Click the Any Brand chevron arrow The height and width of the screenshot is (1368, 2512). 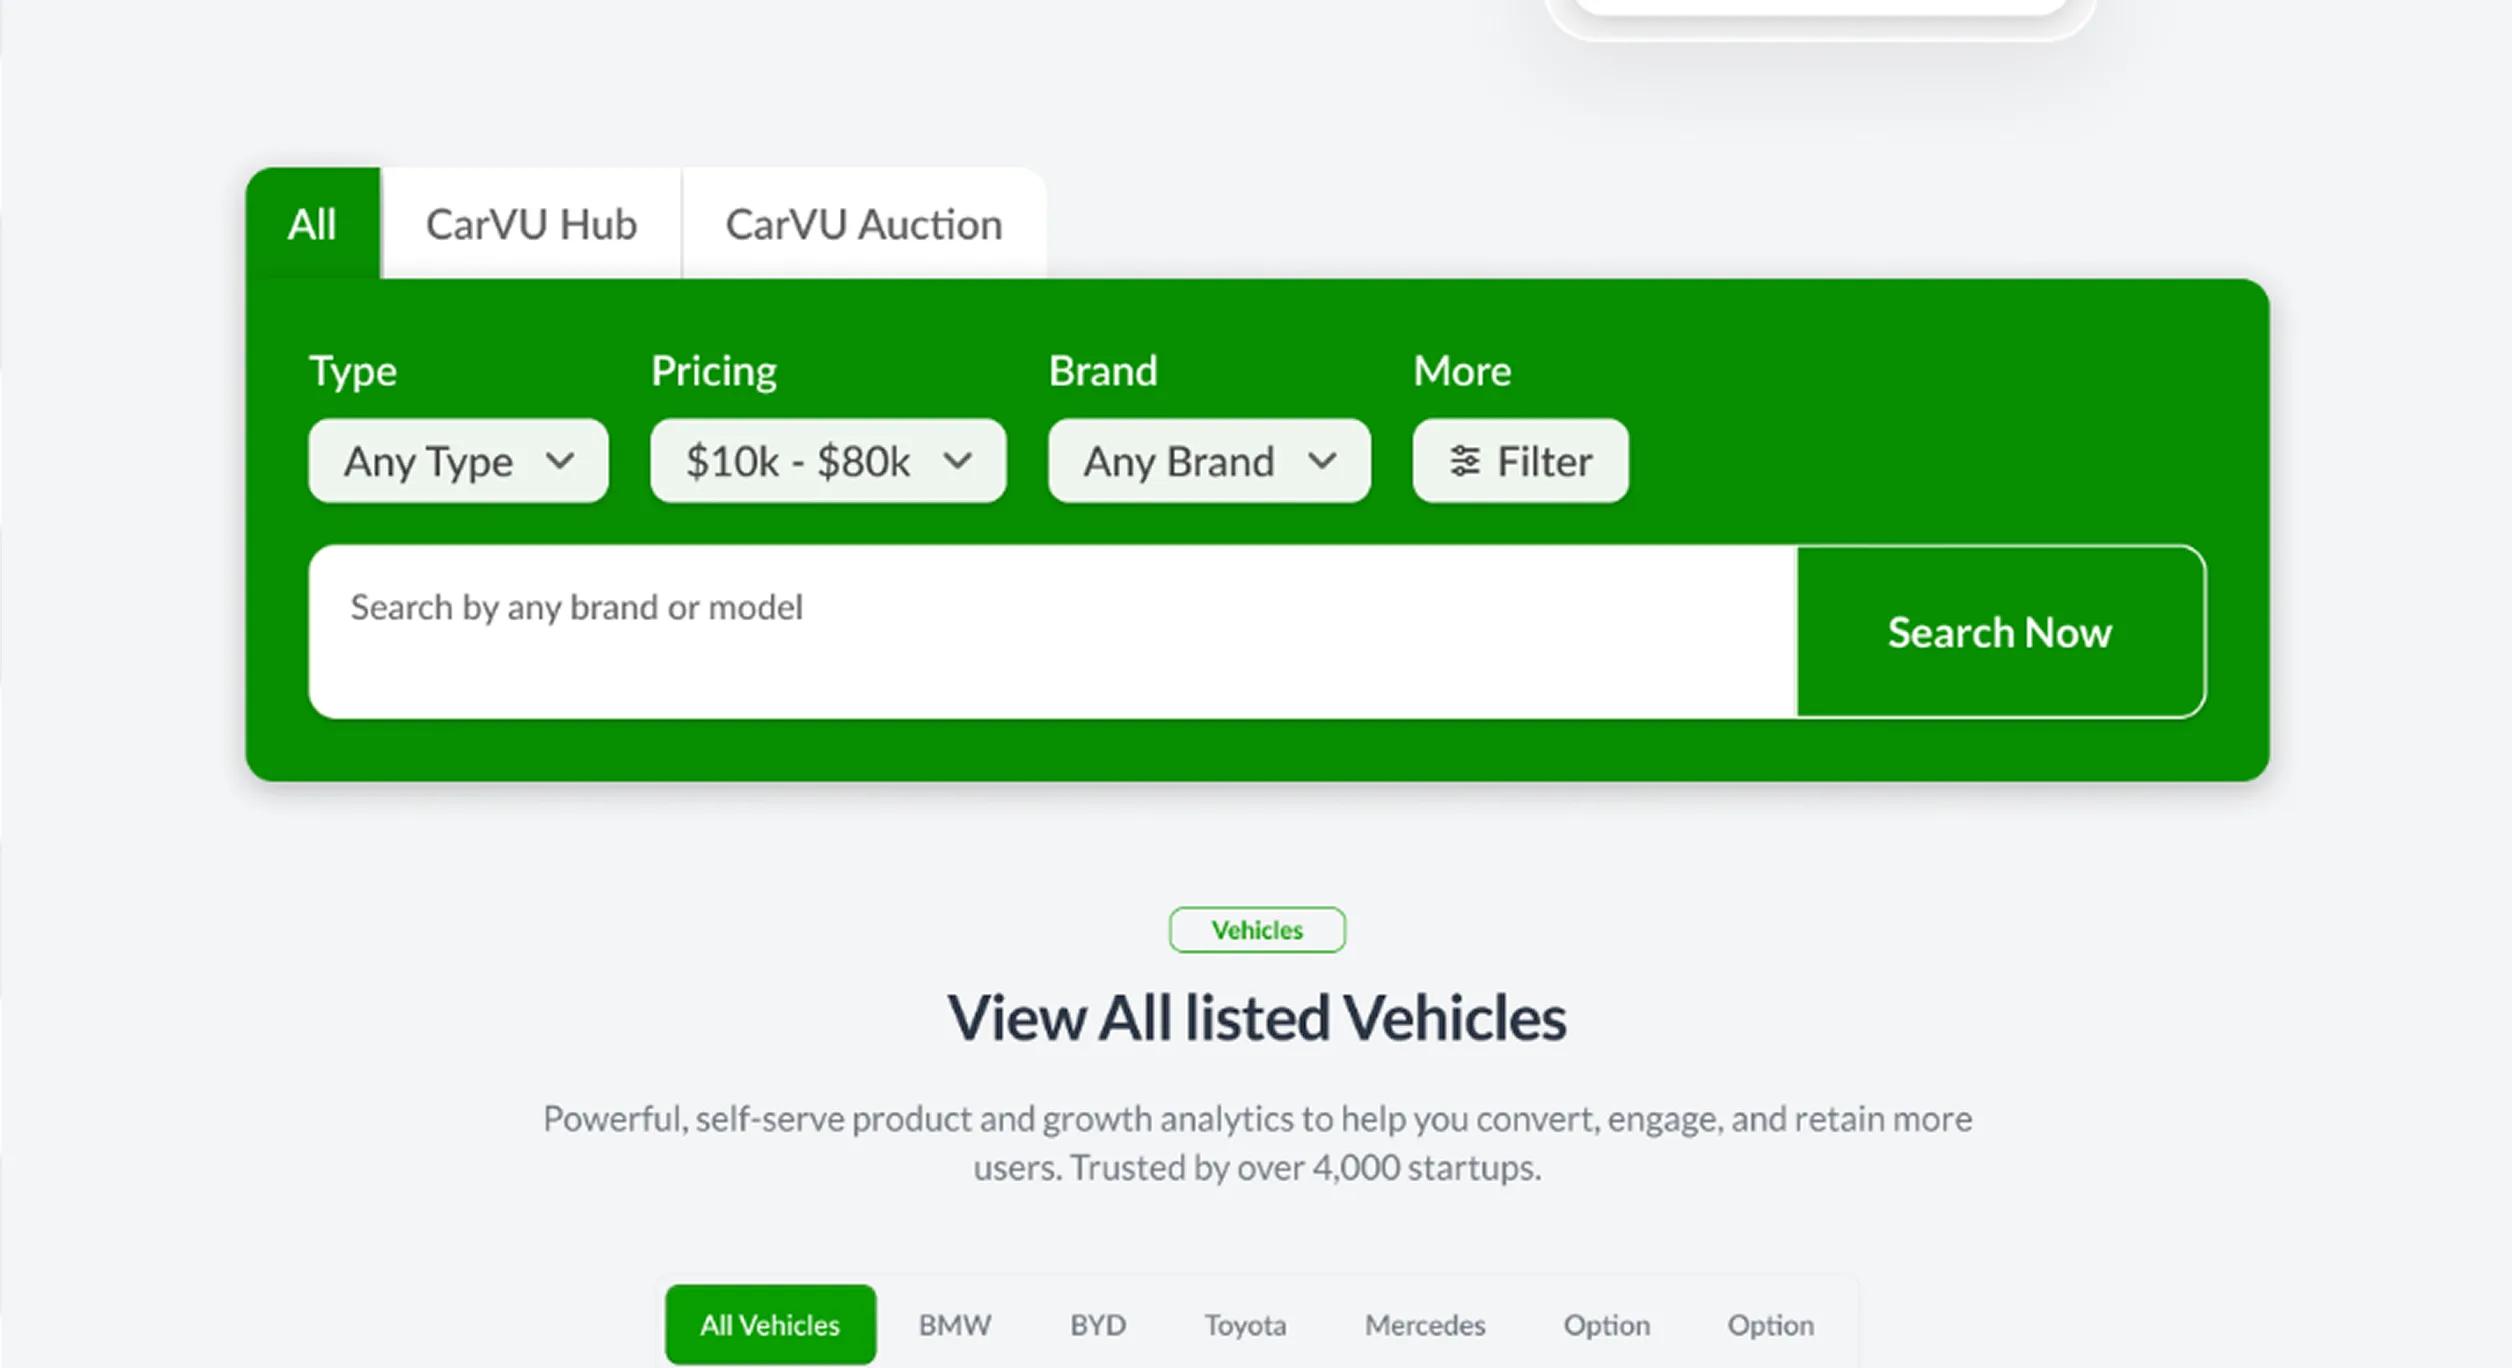point(1322,461)
